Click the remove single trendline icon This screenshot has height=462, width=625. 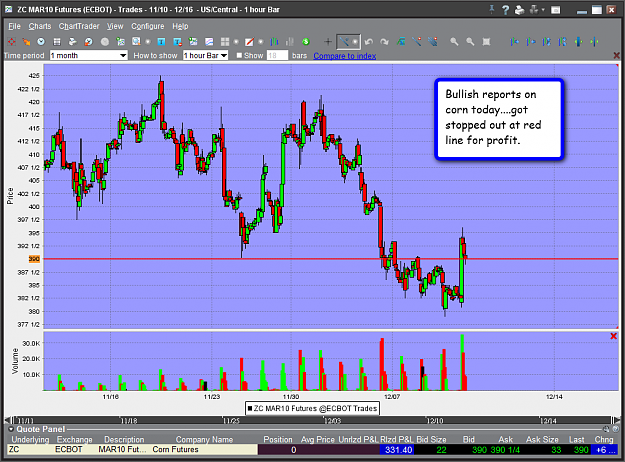pyautogui.click(x=417, y=41)
